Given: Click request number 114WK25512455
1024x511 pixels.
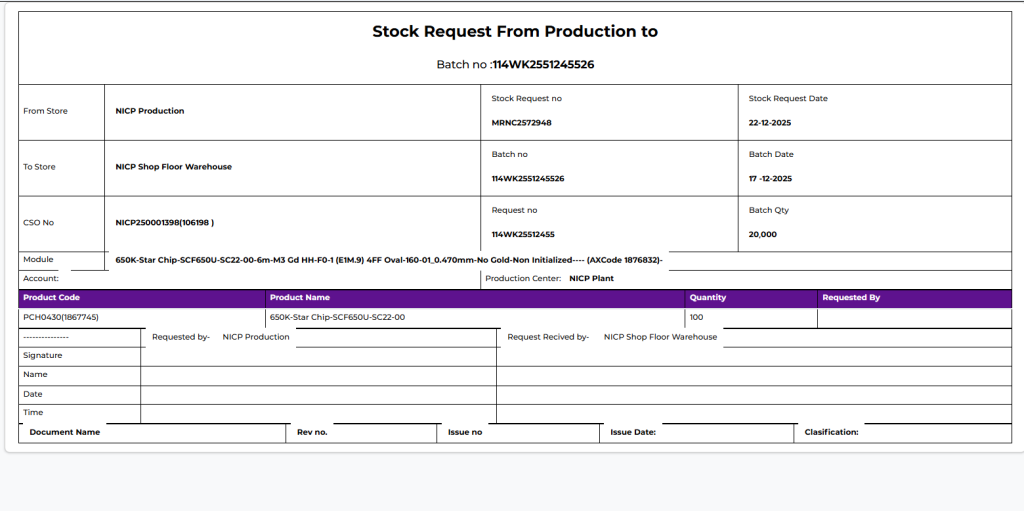Looking at the screenshot, I should 523,234.
